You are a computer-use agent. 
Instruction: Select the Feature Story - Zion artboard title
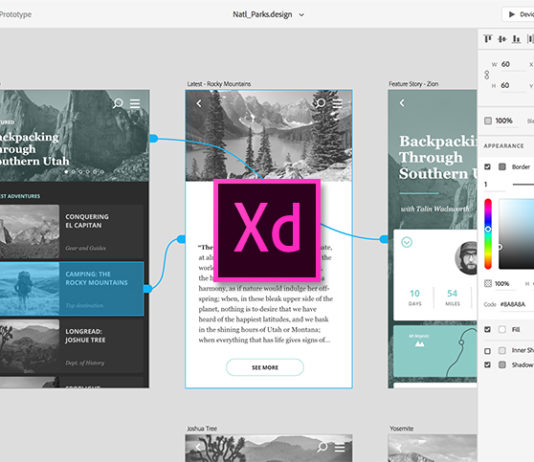tap(413, 84)
